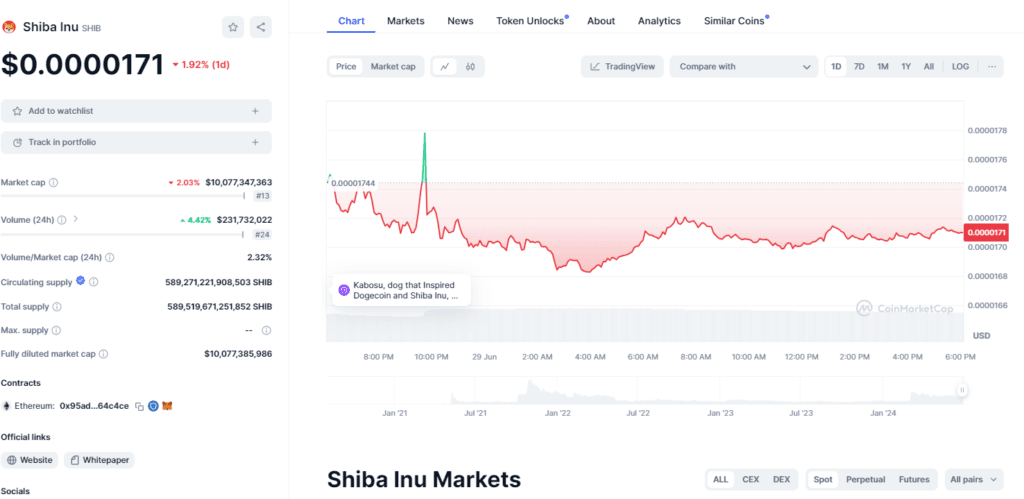Click the #24 volume rank badge

point(263,234)
